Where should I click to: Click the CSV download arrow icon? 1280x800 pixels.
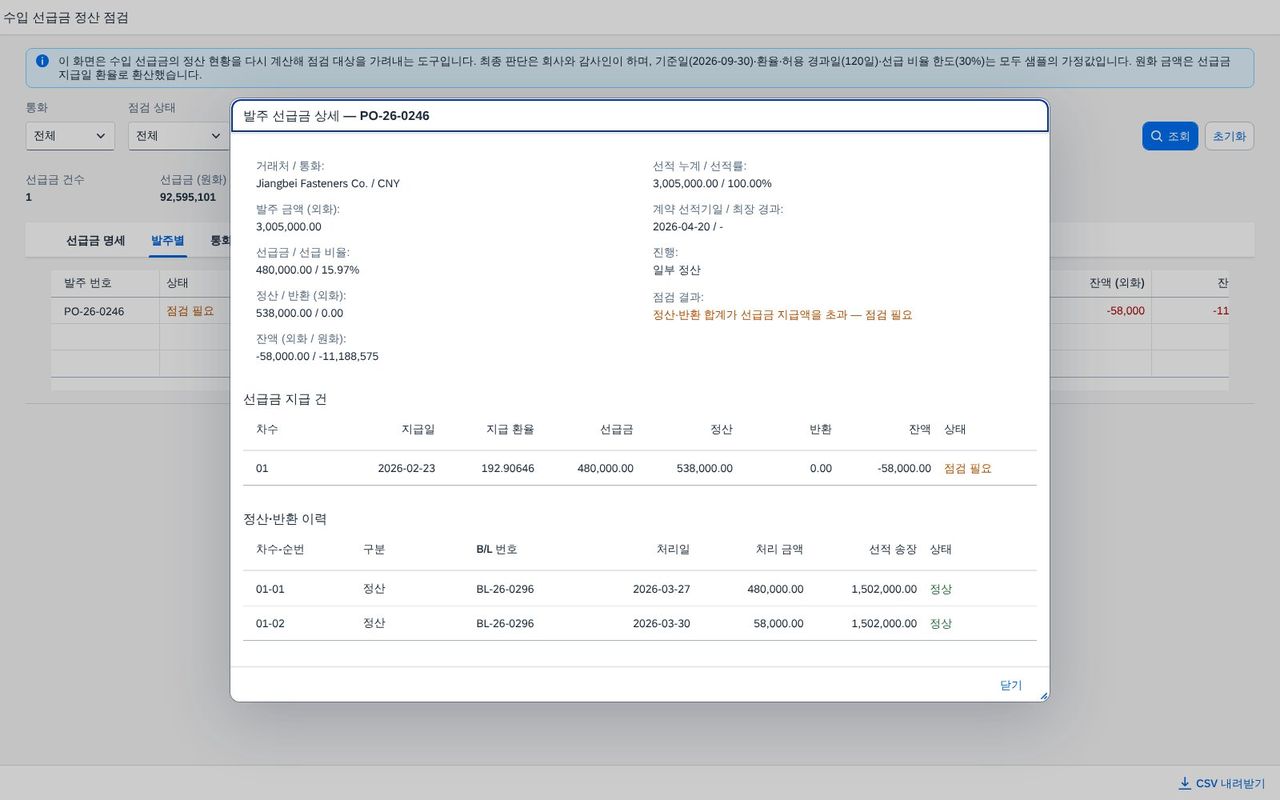[x=1185, y=783]
